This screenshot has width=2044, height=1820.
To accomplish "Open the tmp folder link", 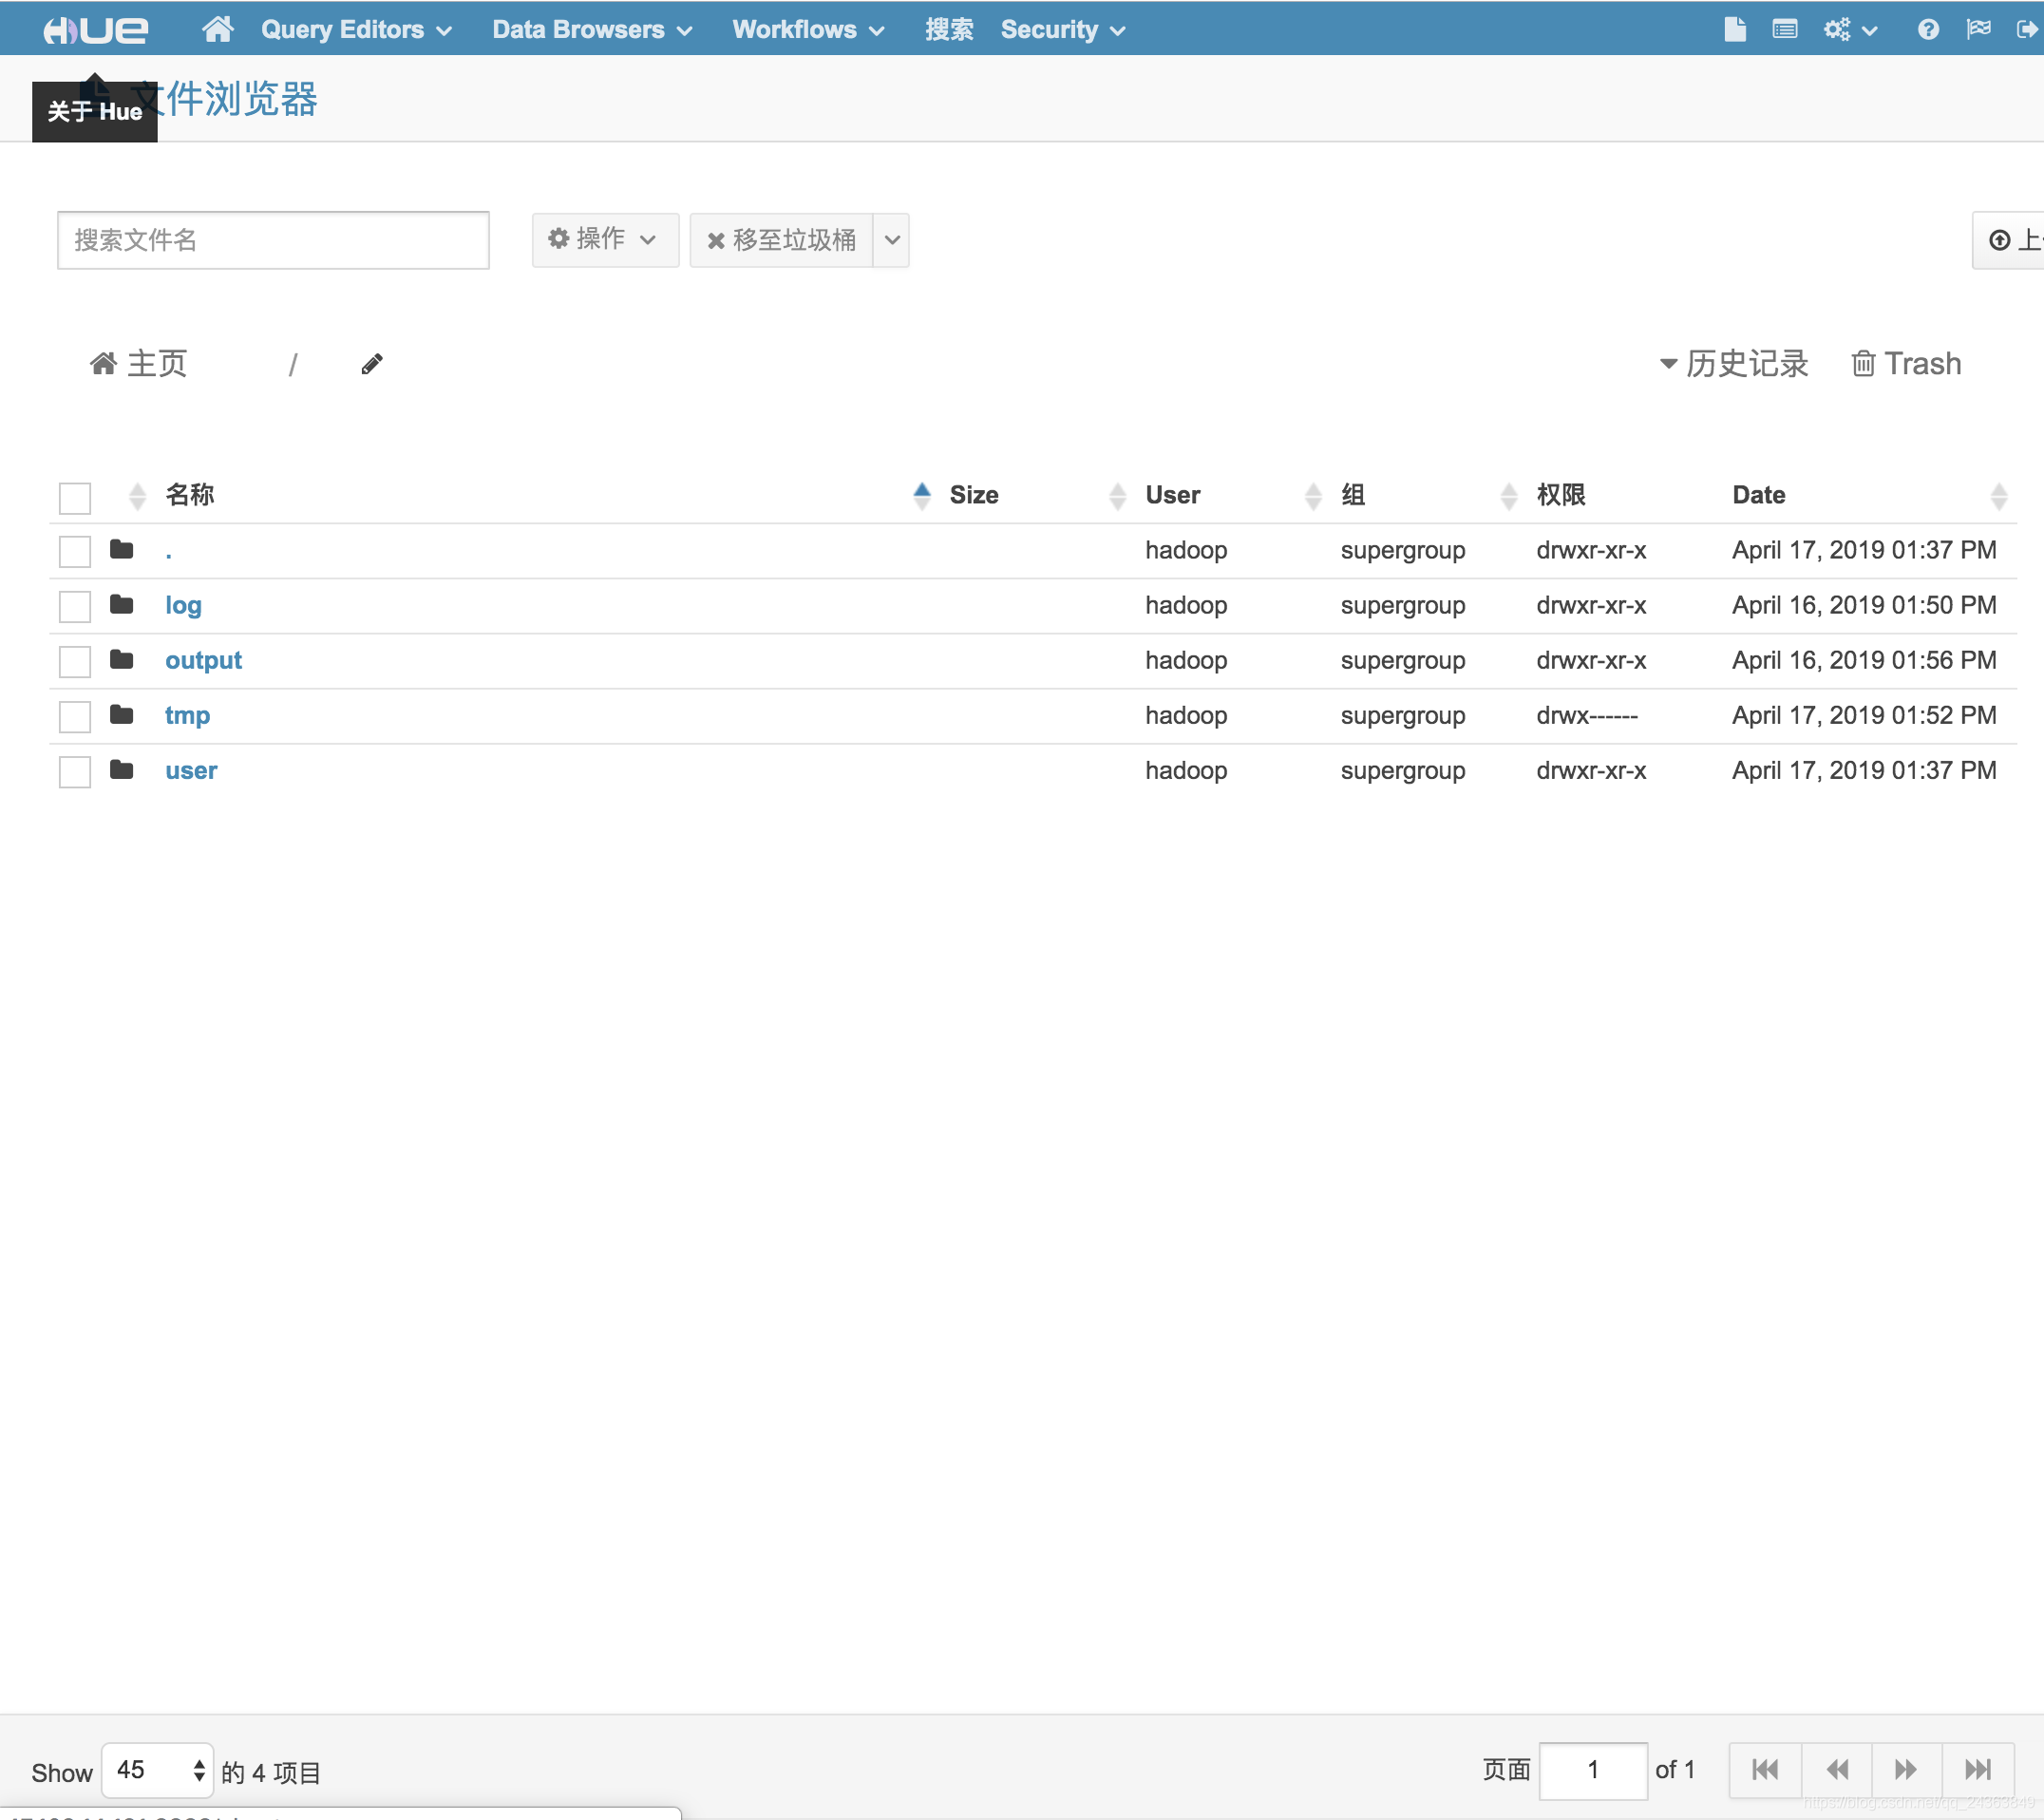I will 187,715.
